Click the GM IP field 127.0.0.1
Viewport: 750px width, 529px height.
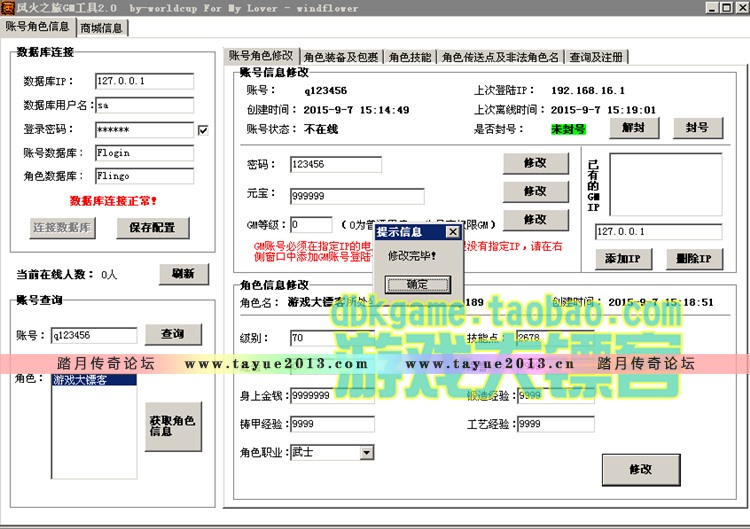659,231
